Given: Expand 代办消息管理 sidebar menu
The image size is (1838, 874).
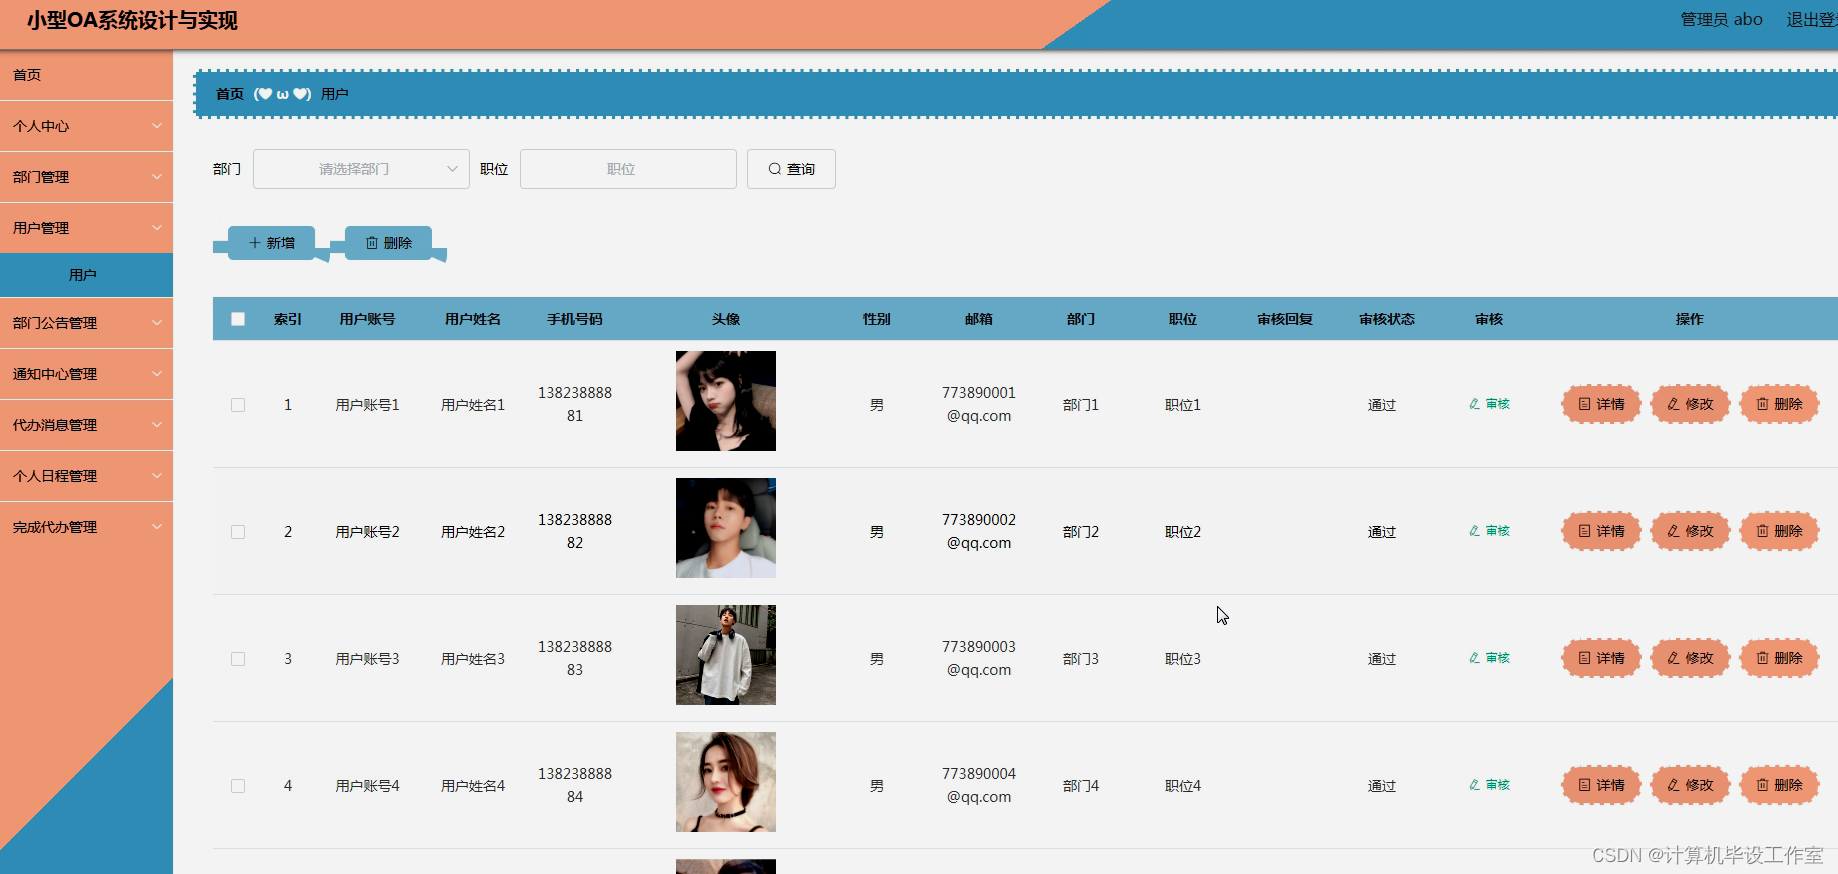Looking at the screenshot, I should [x=86, y=425].
